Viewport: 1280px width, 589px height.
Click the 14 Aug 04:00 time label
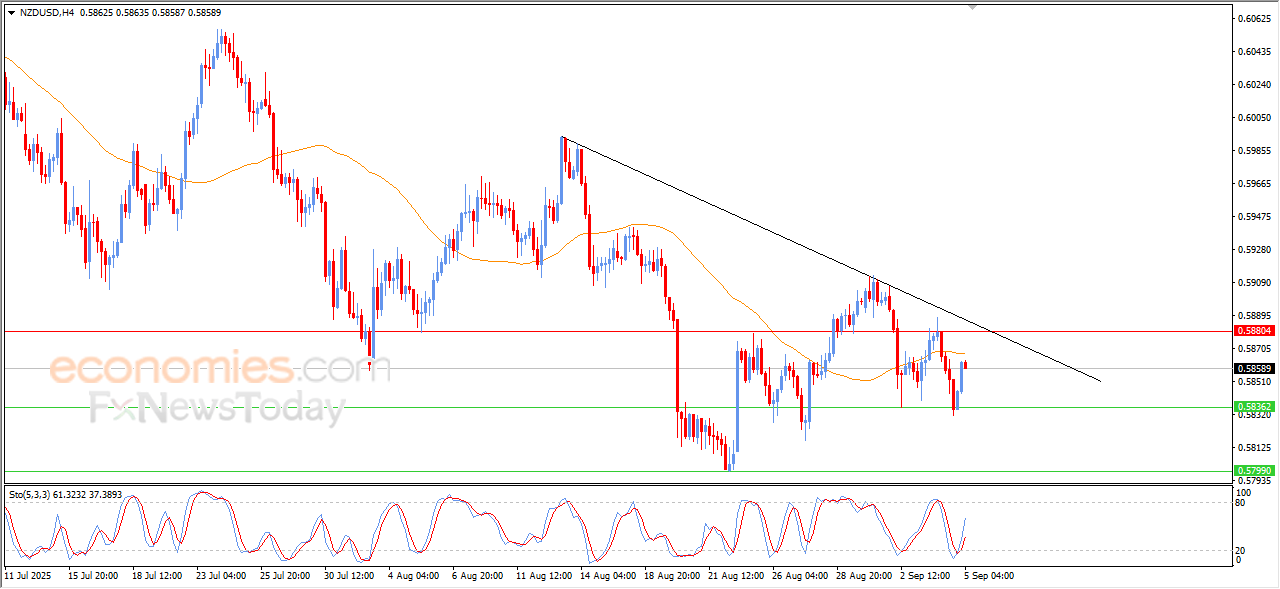(x=606, y=576)
